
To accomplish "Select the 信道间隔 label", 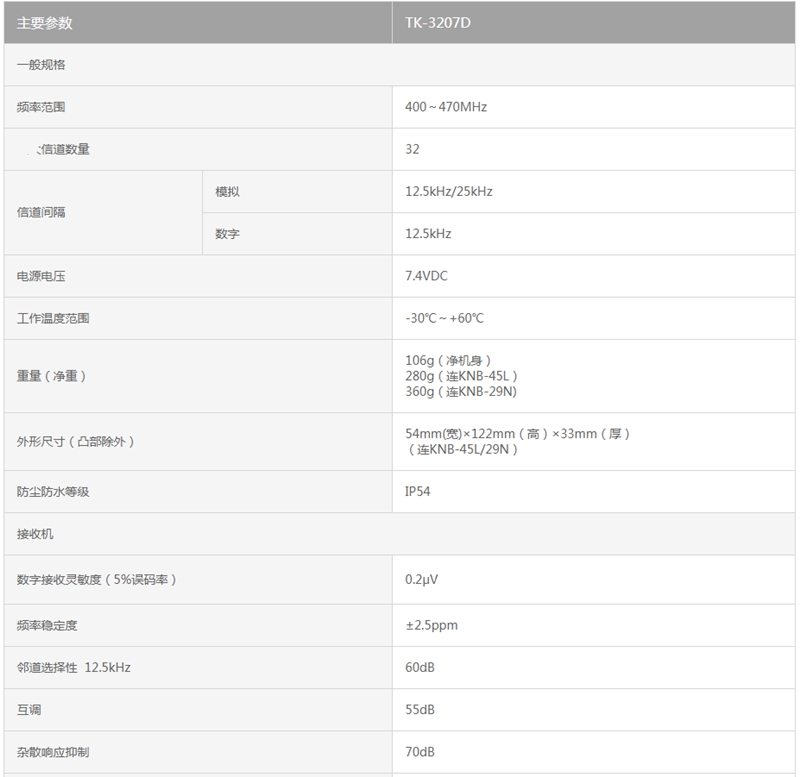I will 41,212.
